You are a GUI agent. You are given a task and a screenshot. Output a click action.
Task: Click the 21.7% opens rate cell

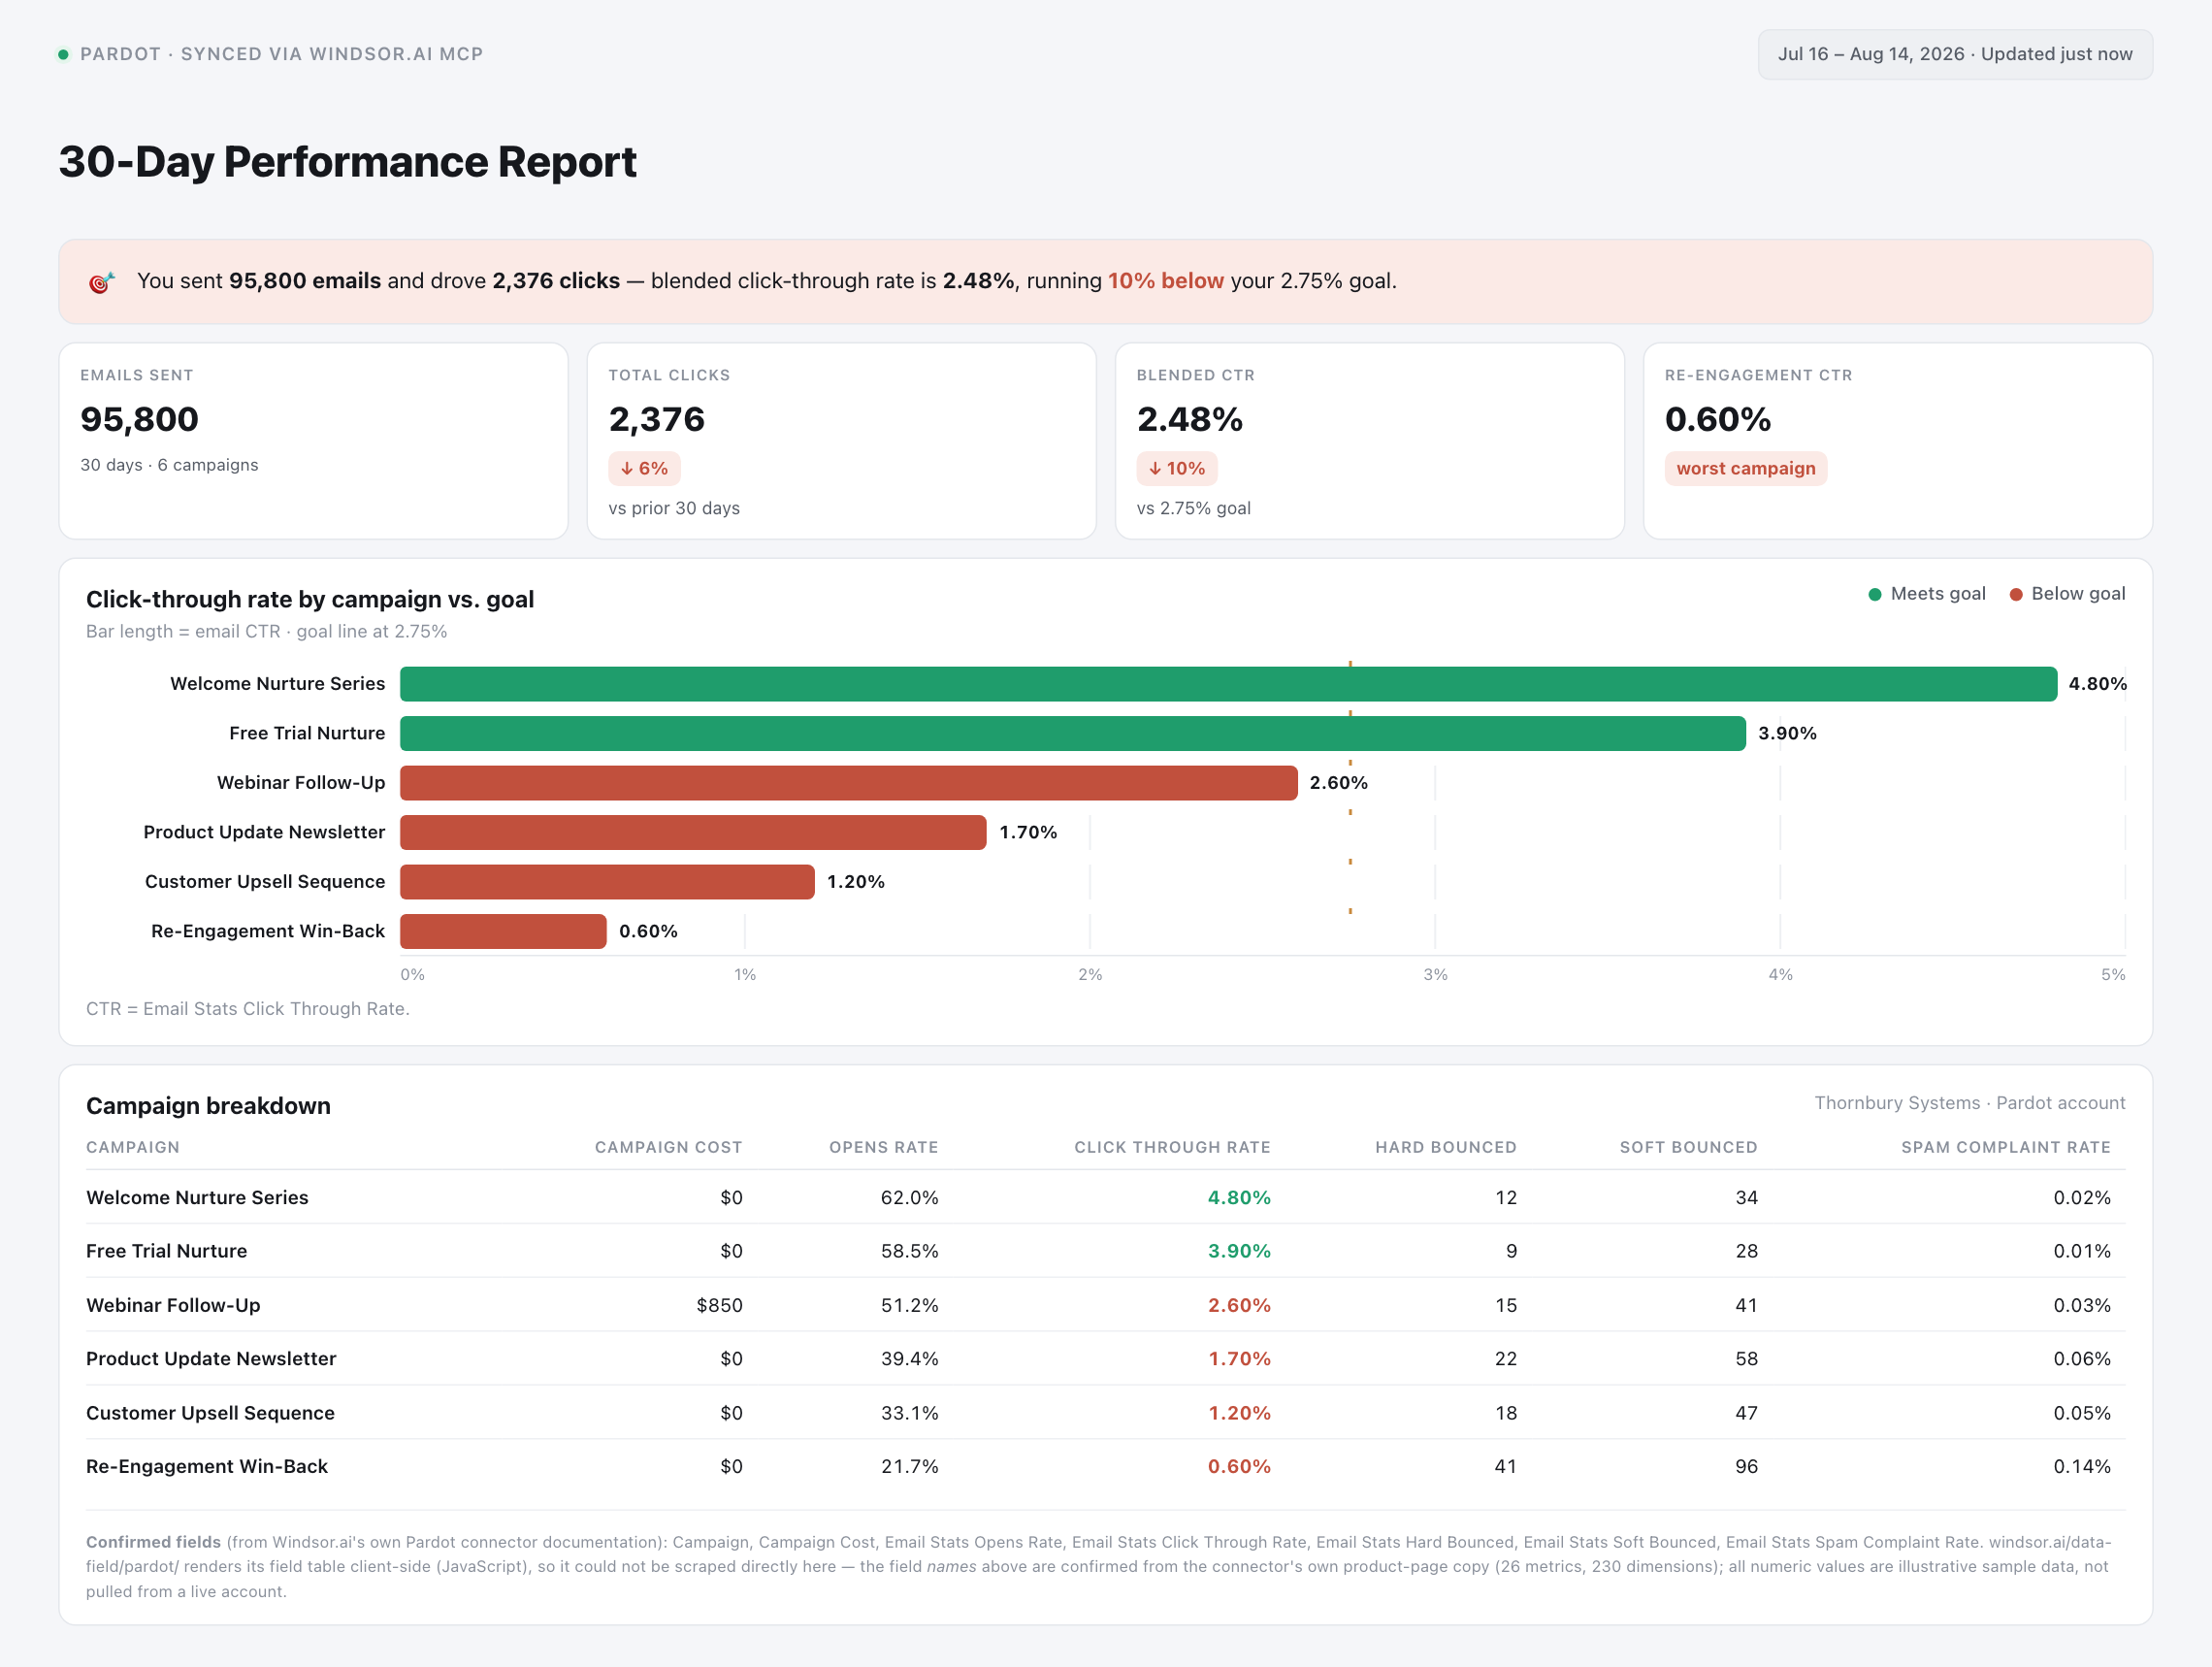pyautogui.click(x=909, y=1466)
